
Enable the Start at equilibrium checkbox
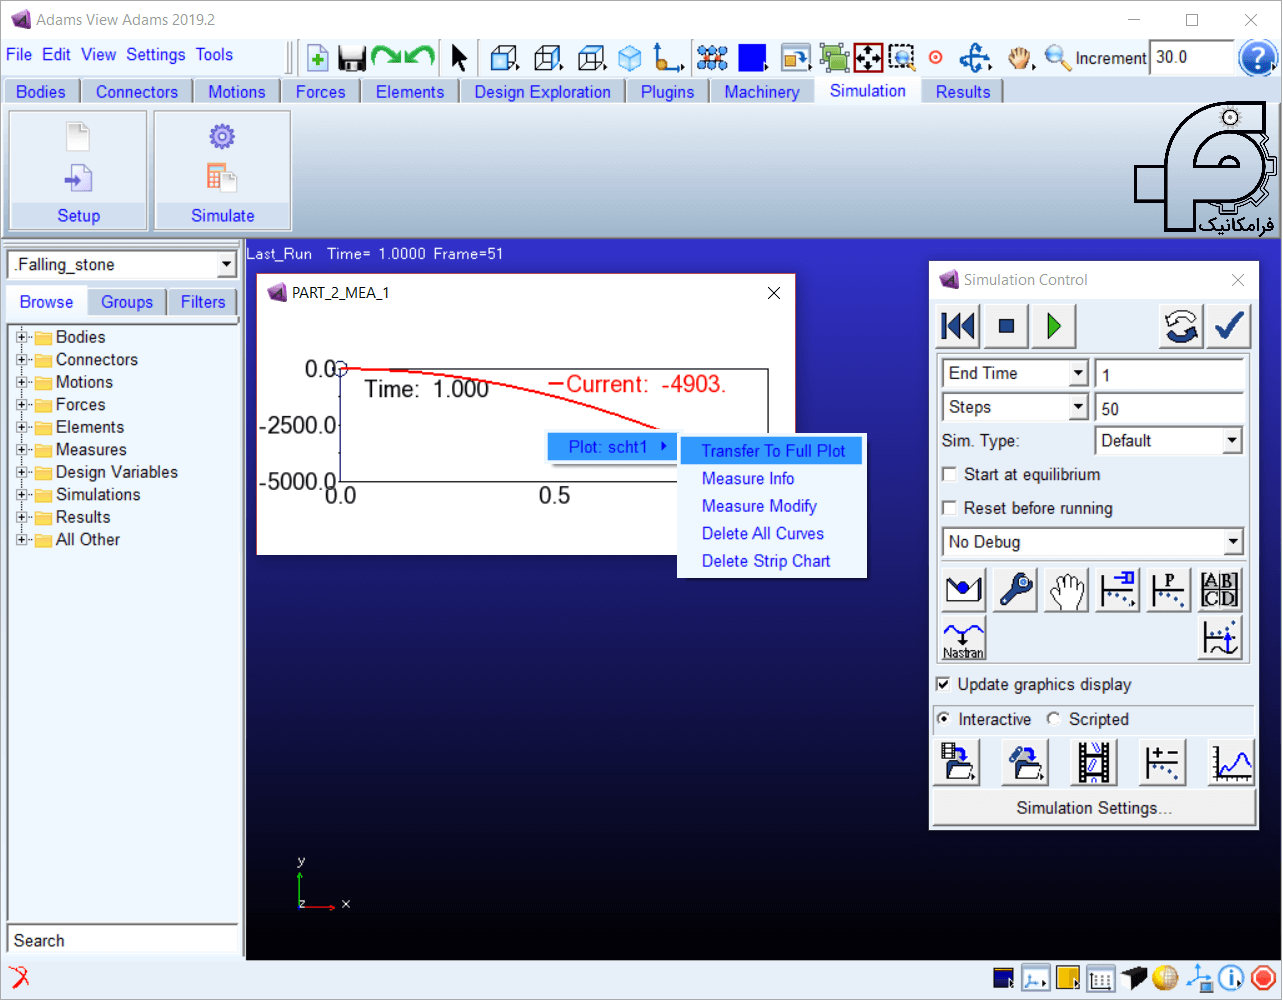coord(950,475)
